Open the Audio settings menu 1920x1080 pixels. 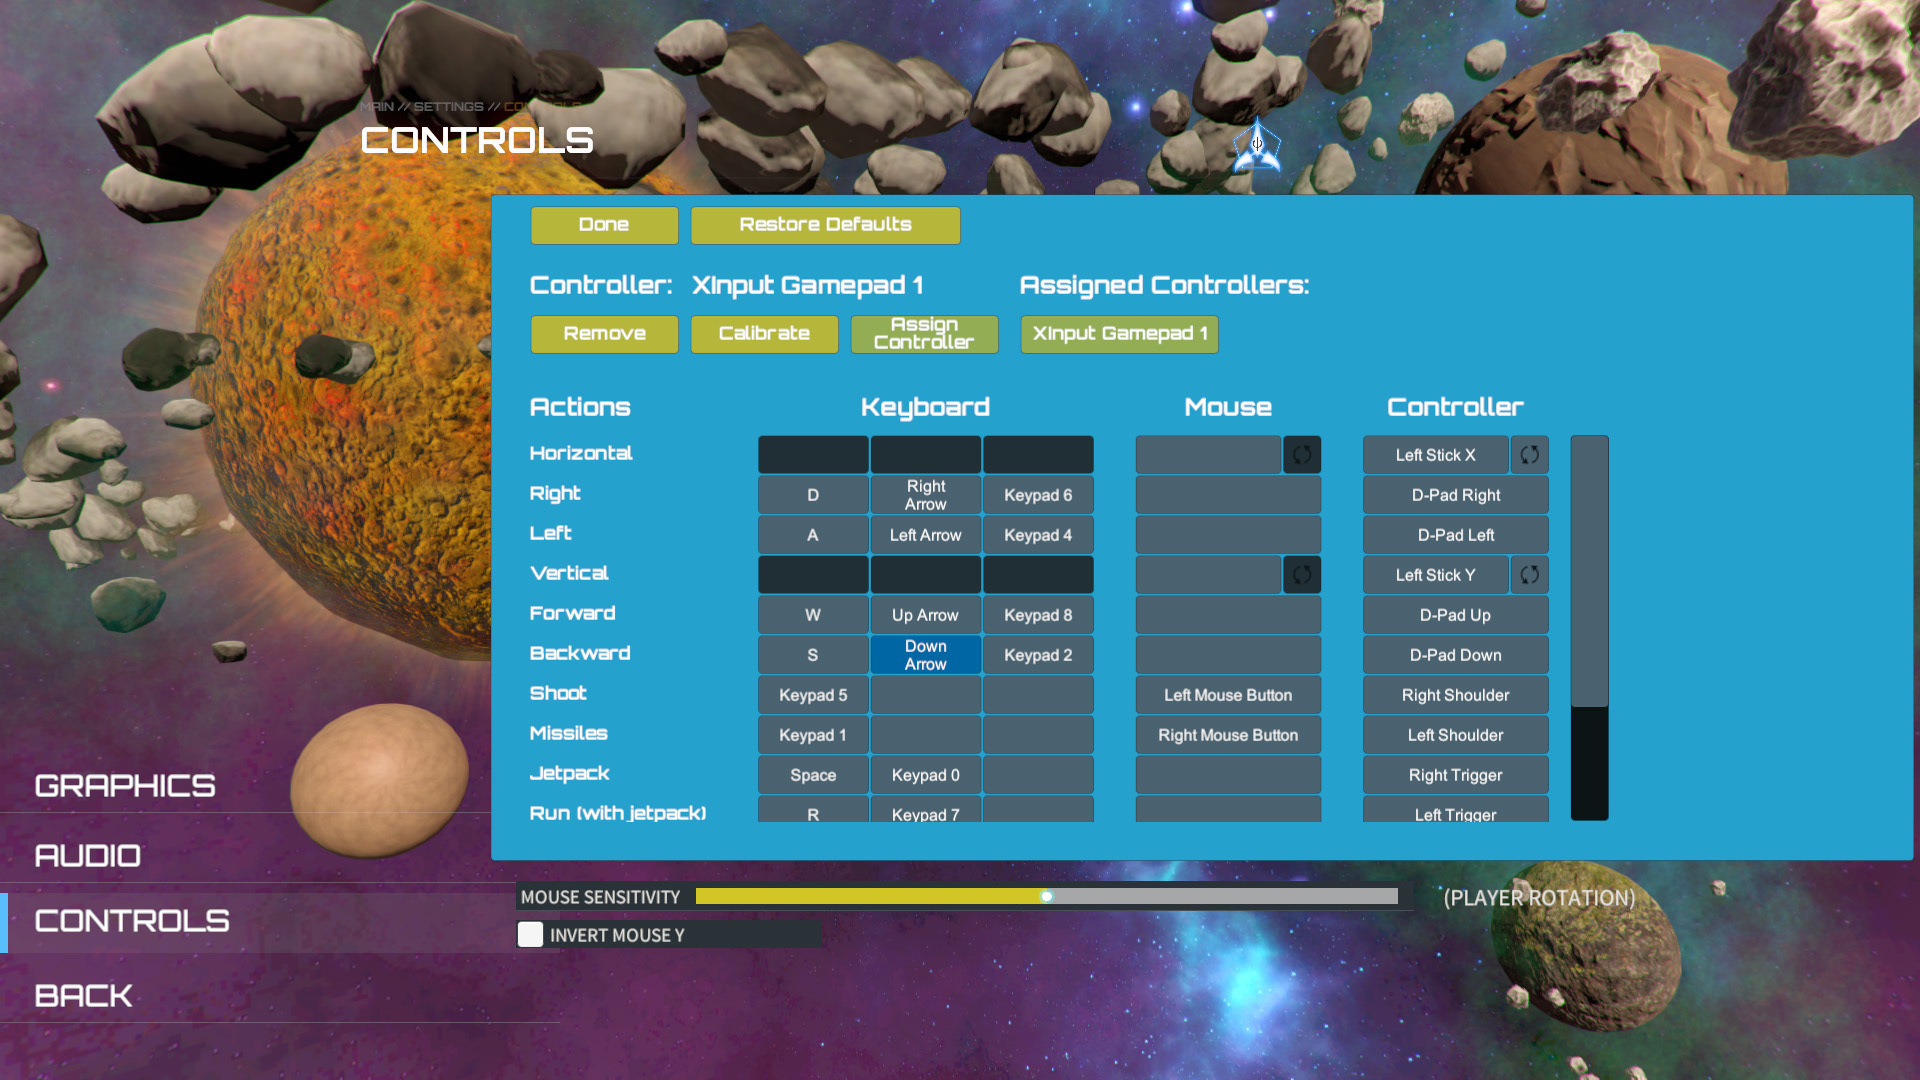click(x=88, y=856)
